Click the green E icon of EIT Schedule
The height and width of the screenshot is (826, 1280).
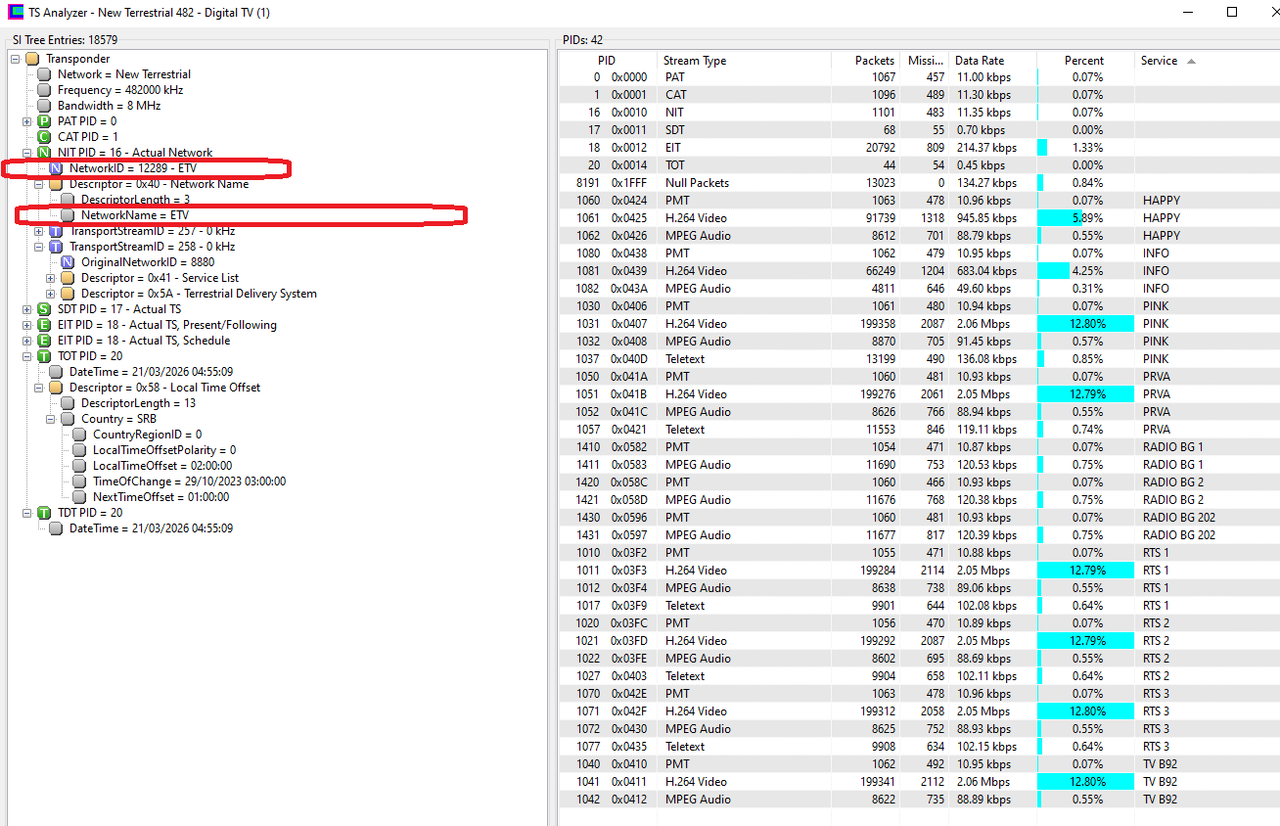[44, 340]
